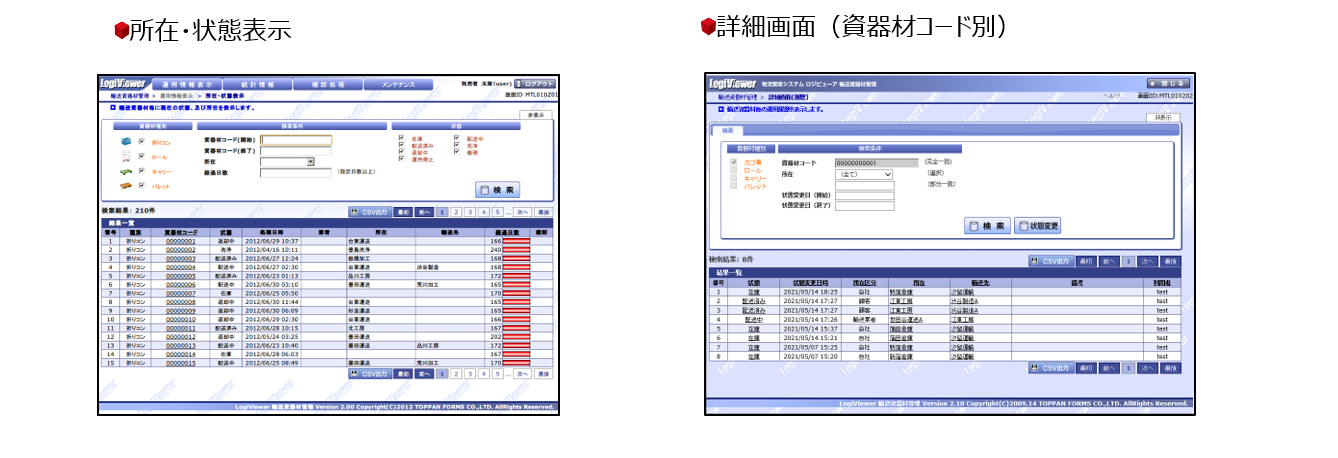1338x458 pixels.
Task: Click top 次へ button in detail window
Action: [x=1148, y=261]
